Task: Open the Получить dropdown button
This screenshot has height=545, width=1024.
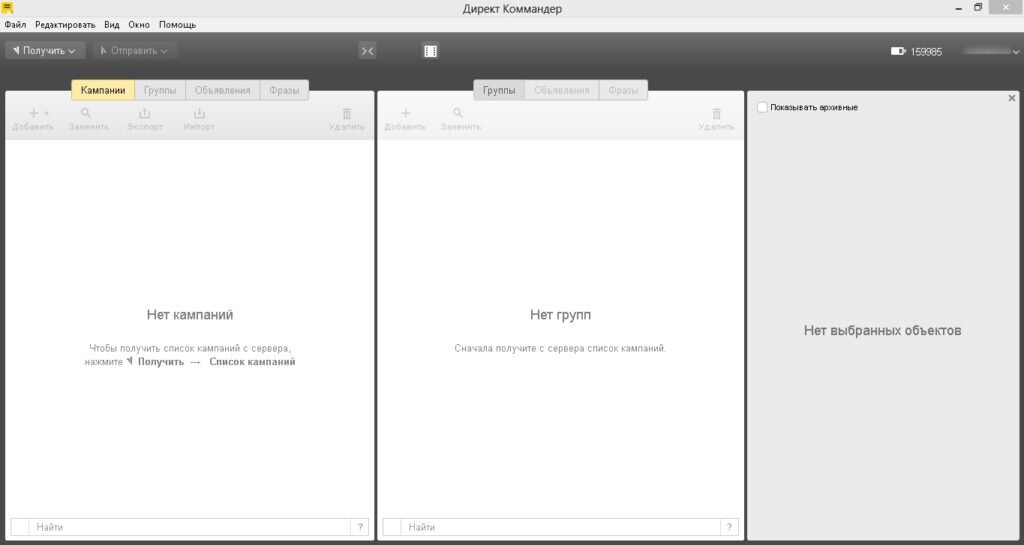Action: pos(45,50)
